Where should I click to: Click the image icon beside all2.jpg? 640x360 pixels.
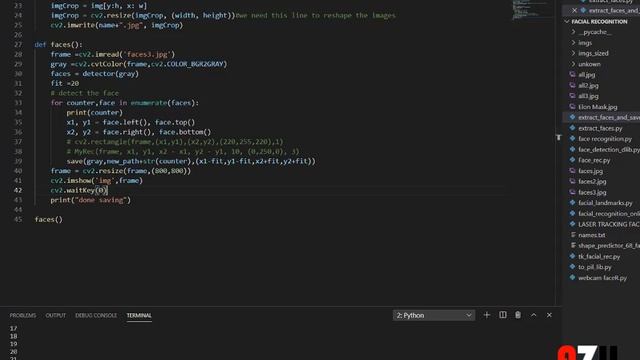point(572,85)
